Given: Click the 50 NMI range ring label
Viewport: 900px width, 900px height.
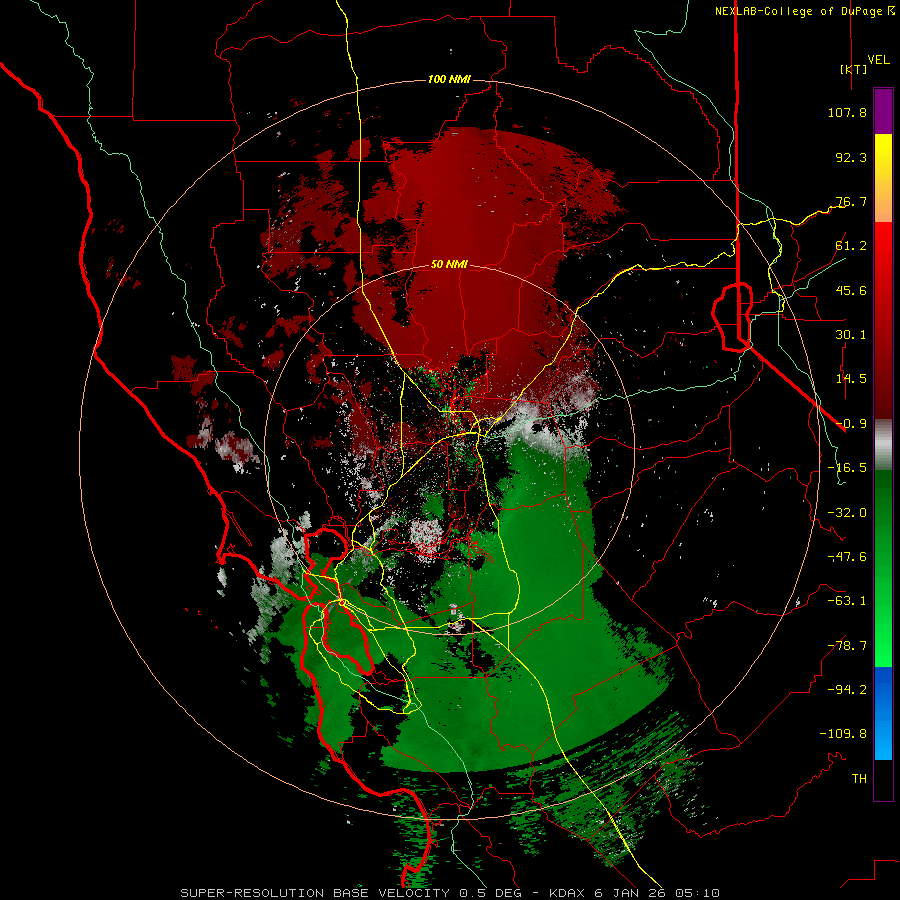Looking at the screenshot, I should (449, 264).
